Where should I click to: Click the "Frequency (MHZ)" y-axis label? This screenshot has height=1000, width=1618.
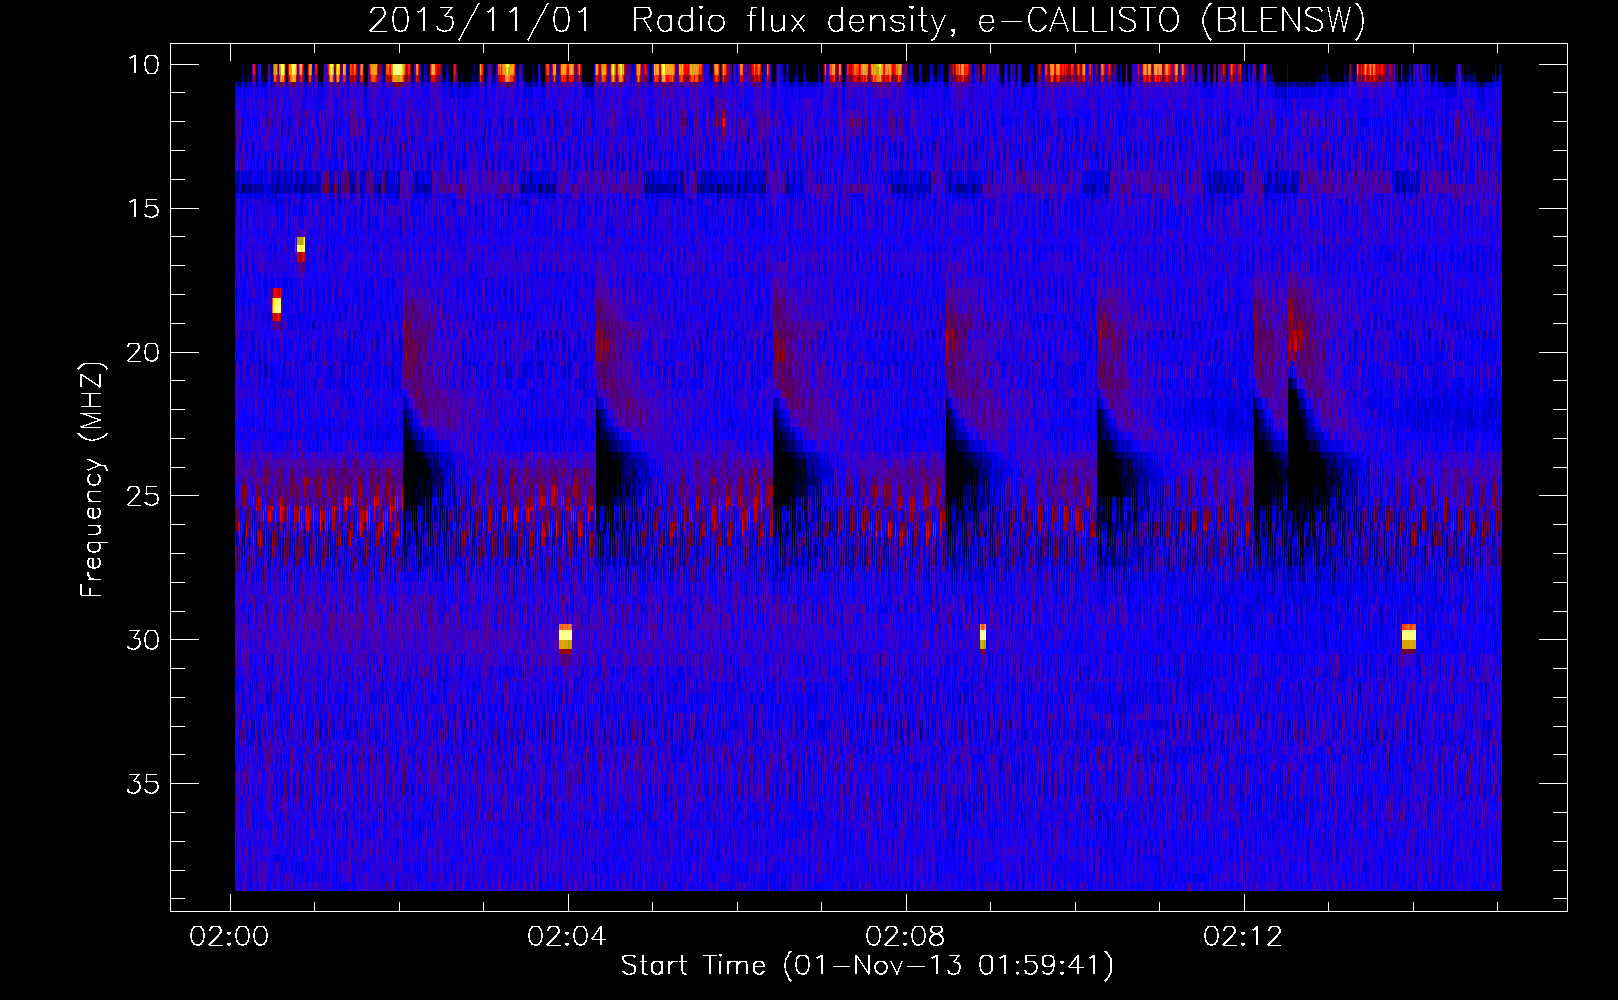92,480
